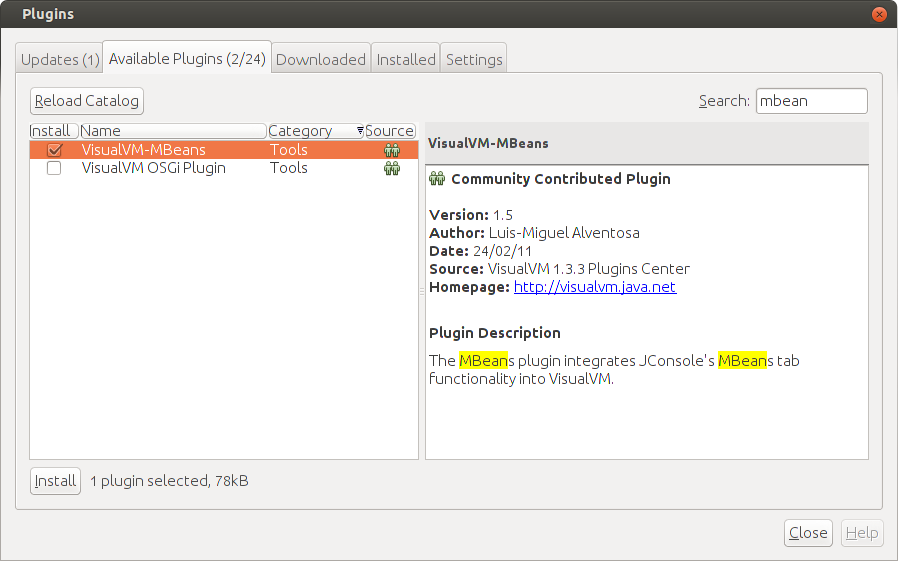Open the visualvm.java.net homepage link
This screenshot has height=561, width=898.
click(595, 287)
